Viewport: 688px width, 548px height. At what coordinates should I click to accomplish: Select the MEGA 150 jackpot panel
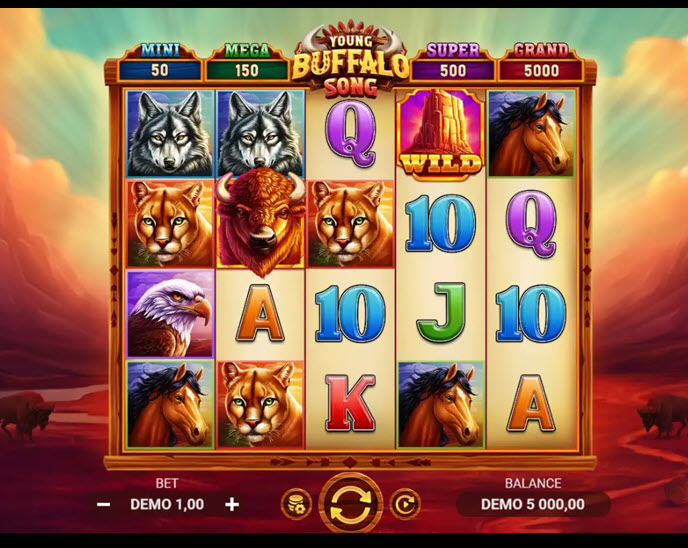(x=247, y=63)
